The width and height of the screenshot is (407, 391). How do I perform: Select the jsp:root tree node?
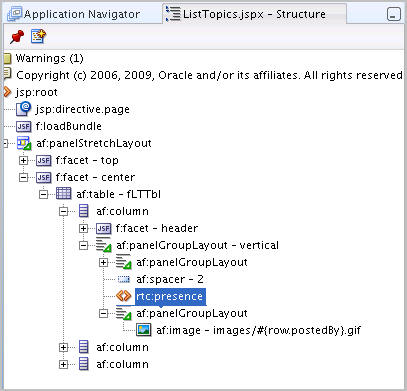(37, 92)
